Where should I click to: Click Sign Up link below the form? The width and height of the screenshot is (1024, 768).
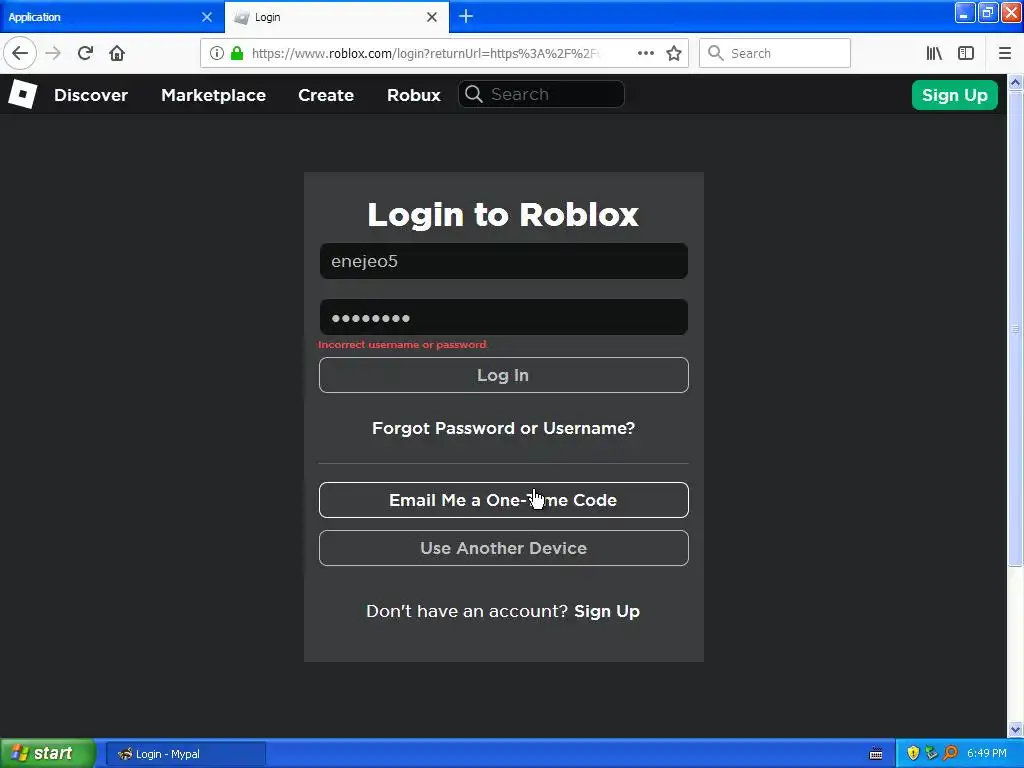[607, 611]
